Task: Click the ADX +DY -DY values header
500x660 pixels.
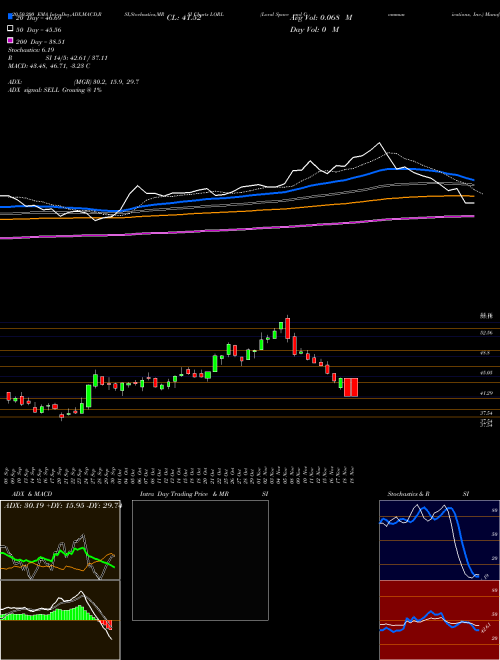Action: tap(62, 506)
